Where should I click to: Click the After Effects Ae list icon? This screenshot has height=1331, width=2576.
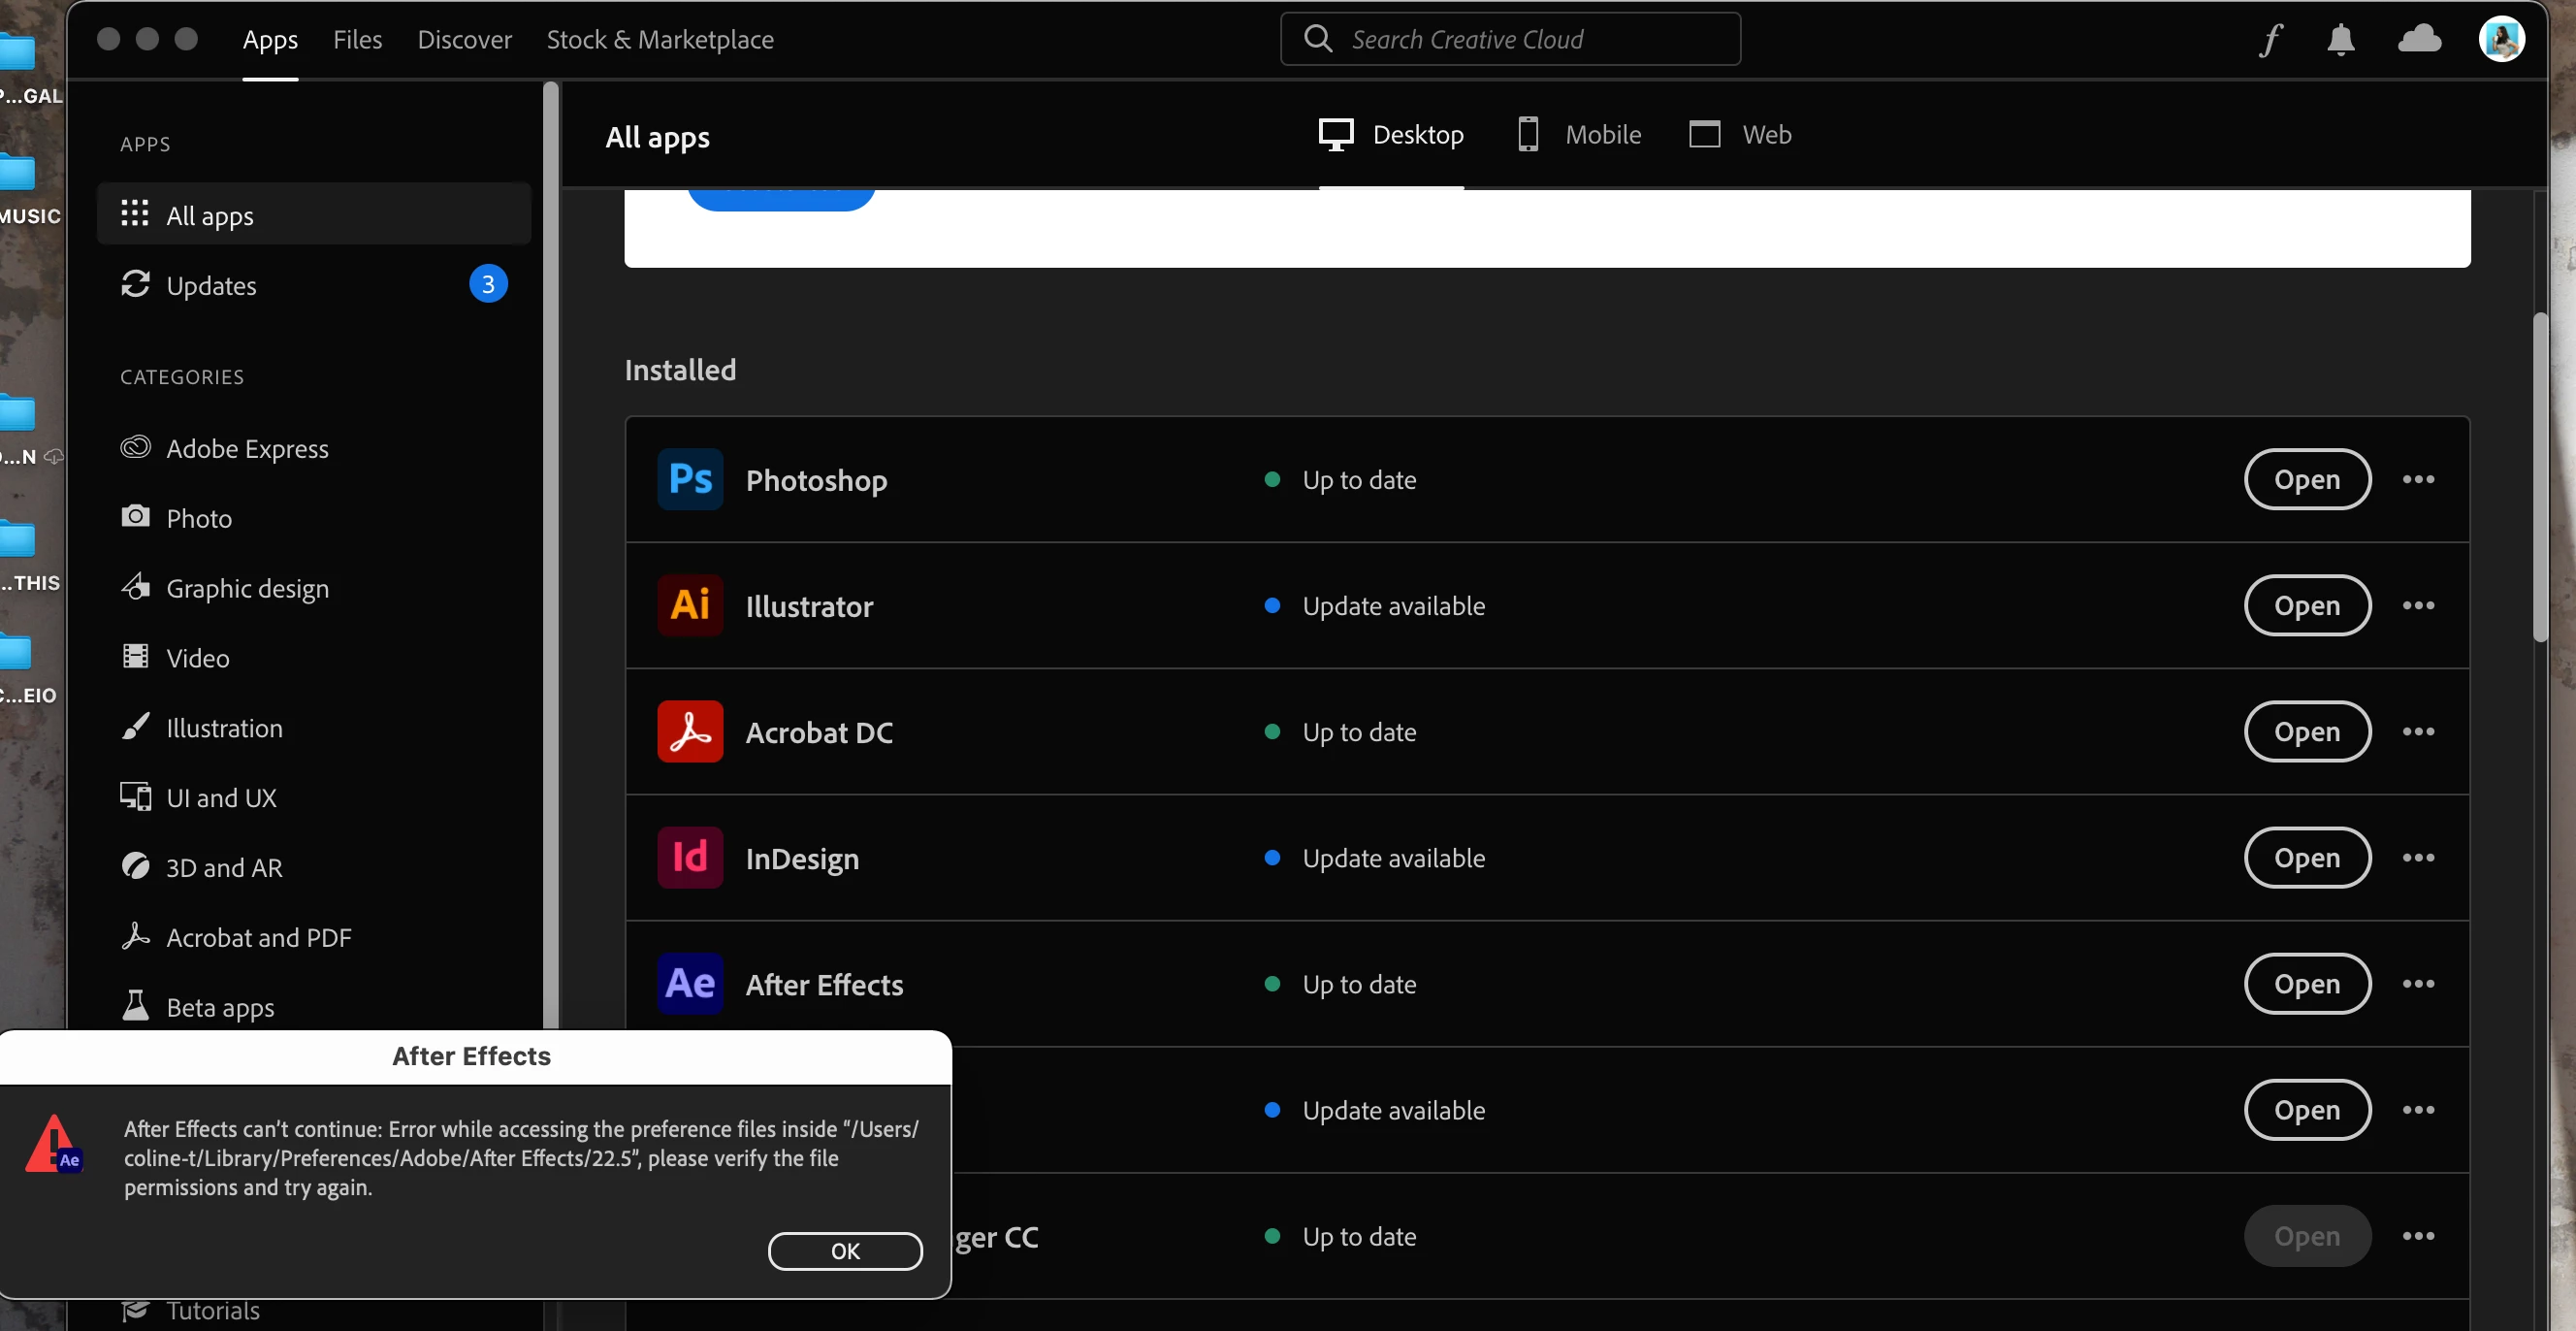[x=690, y=984]
